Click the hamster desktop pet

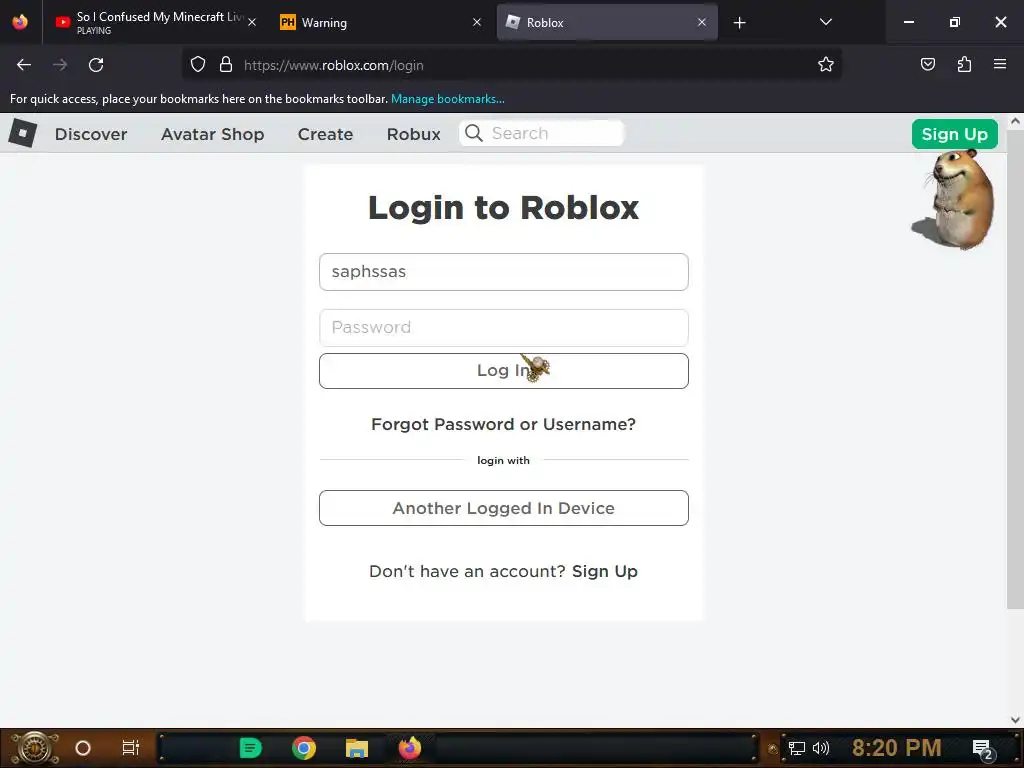[955, 199]
